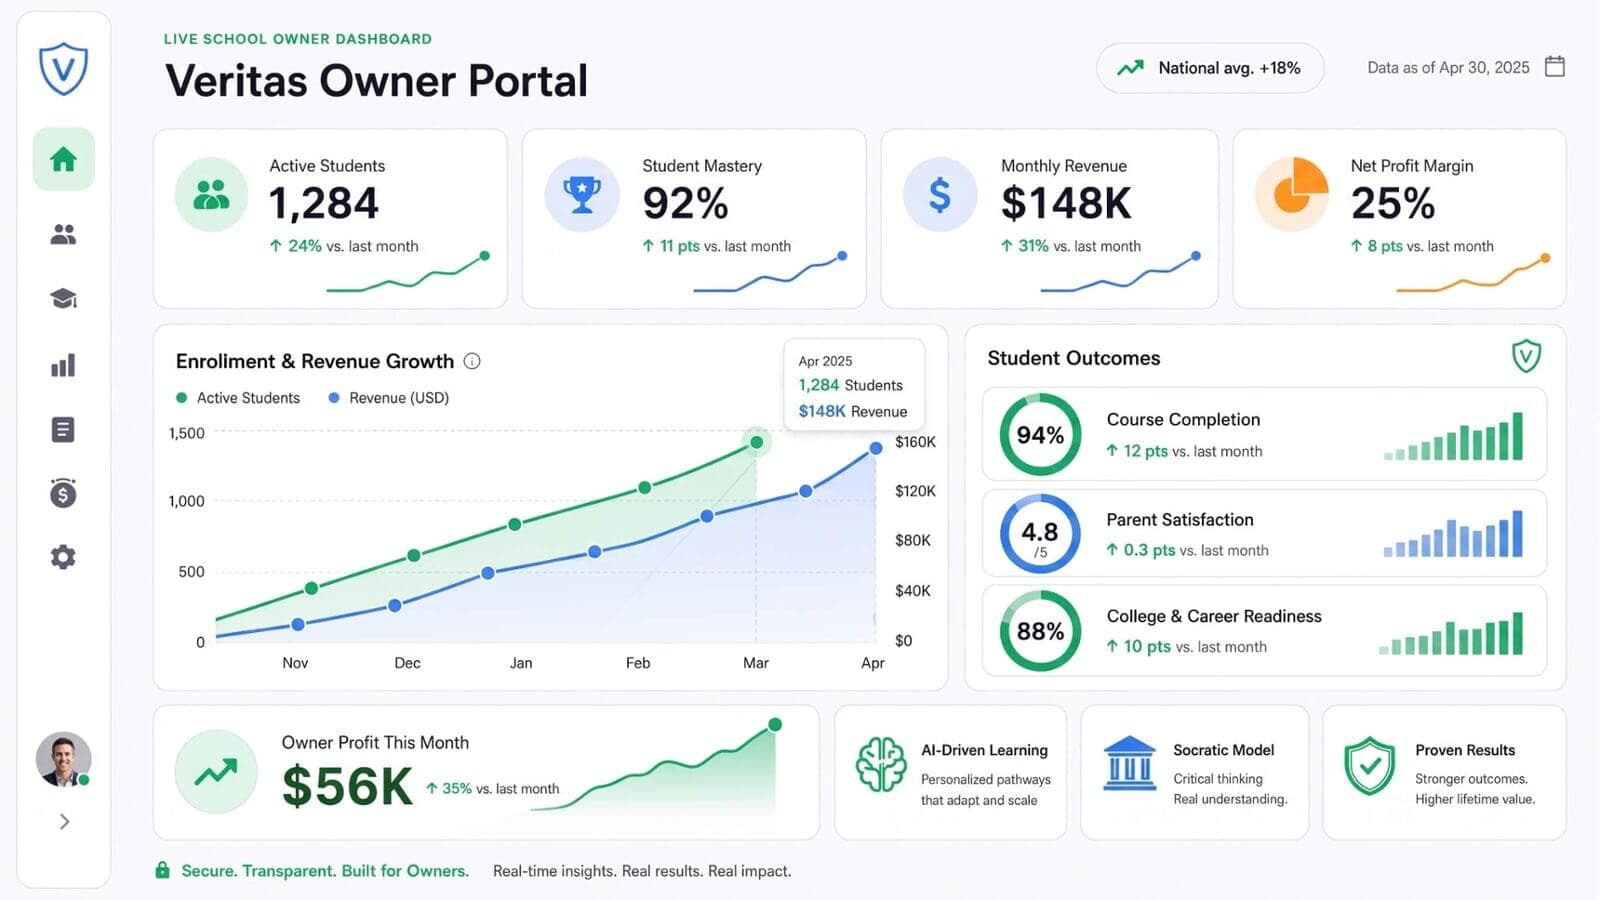Open the AI-Driven Learning card

(x=950, y=772)
